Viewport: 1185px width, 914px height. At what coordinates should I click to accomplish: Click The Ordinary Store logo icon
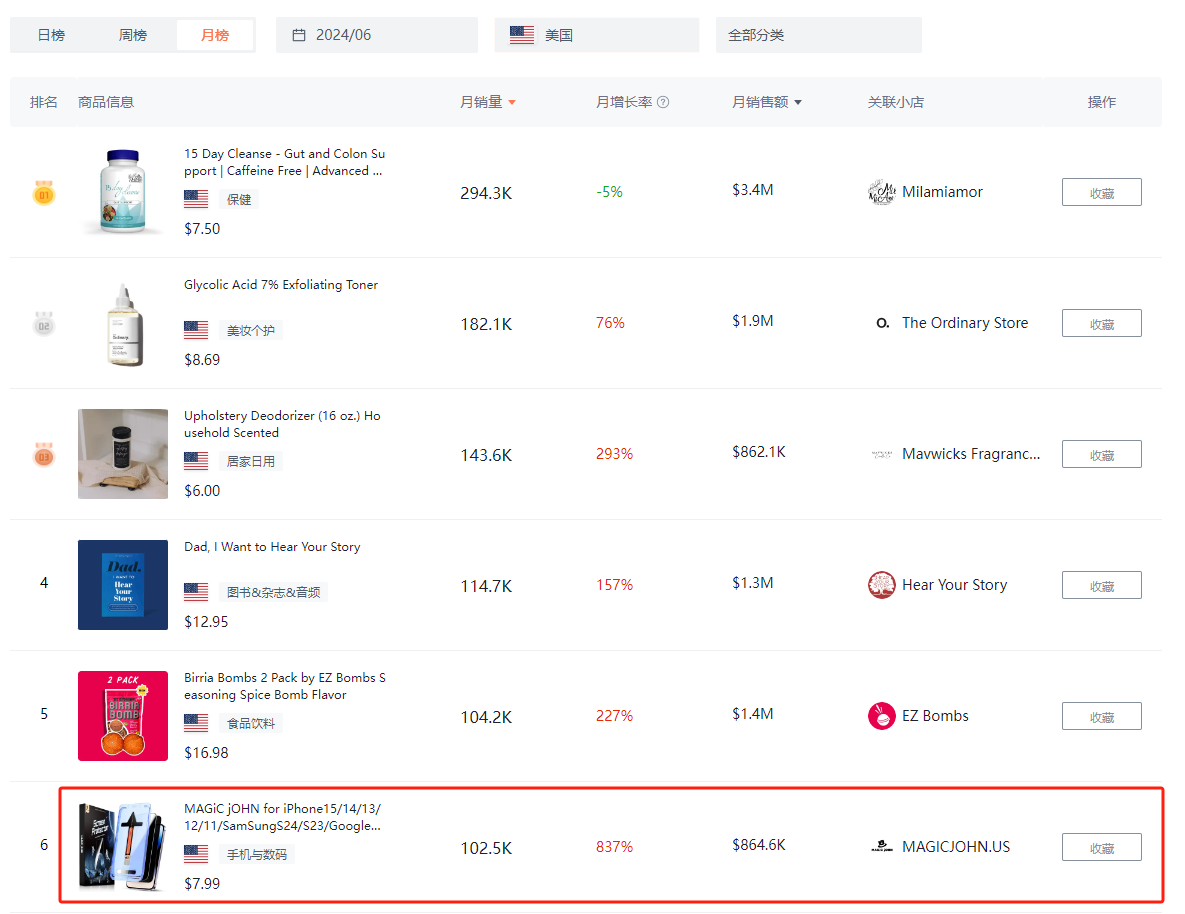(x=882, y=323)
